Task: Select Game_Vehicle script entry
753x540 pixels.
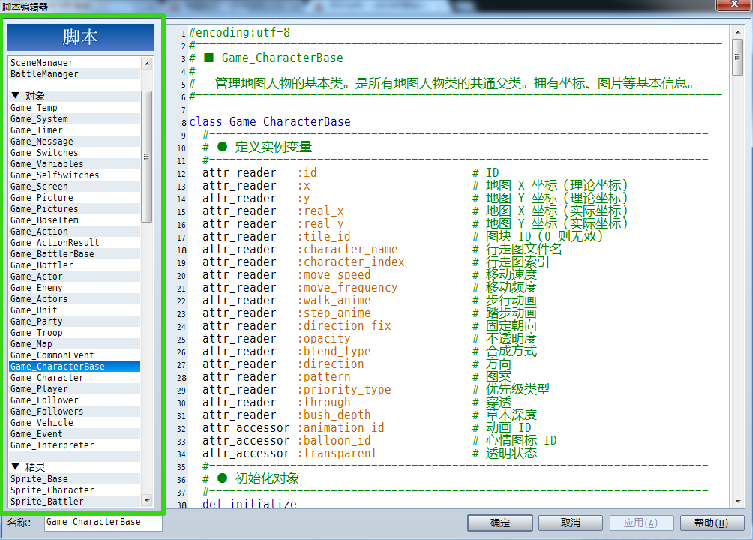Action: point(74,422)
